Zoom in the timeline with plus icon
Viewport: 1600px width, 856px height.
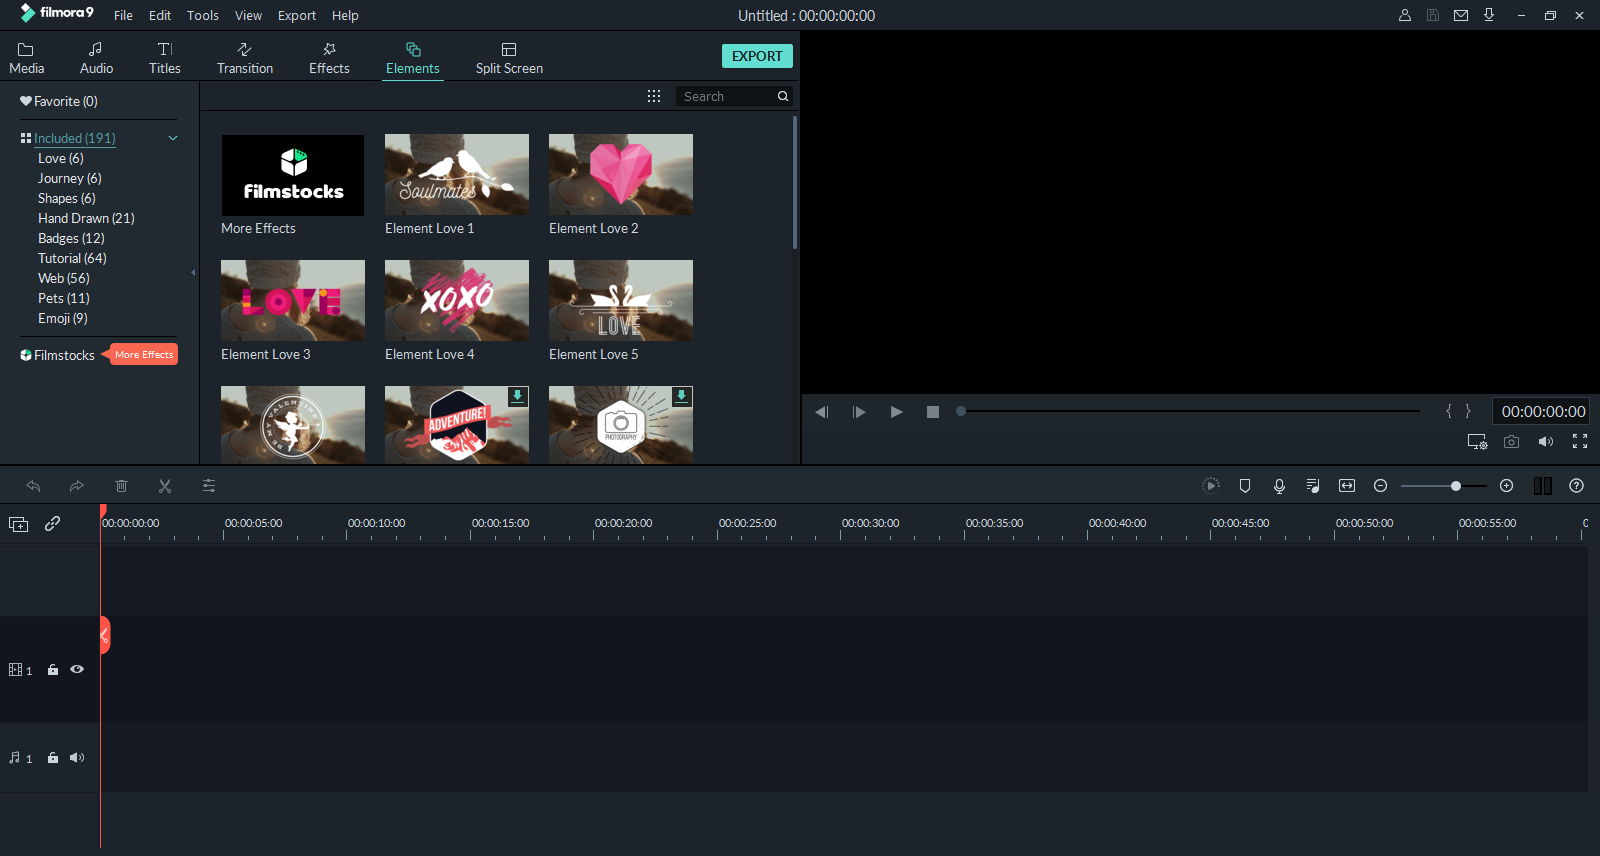click(x=1507, y=486)
